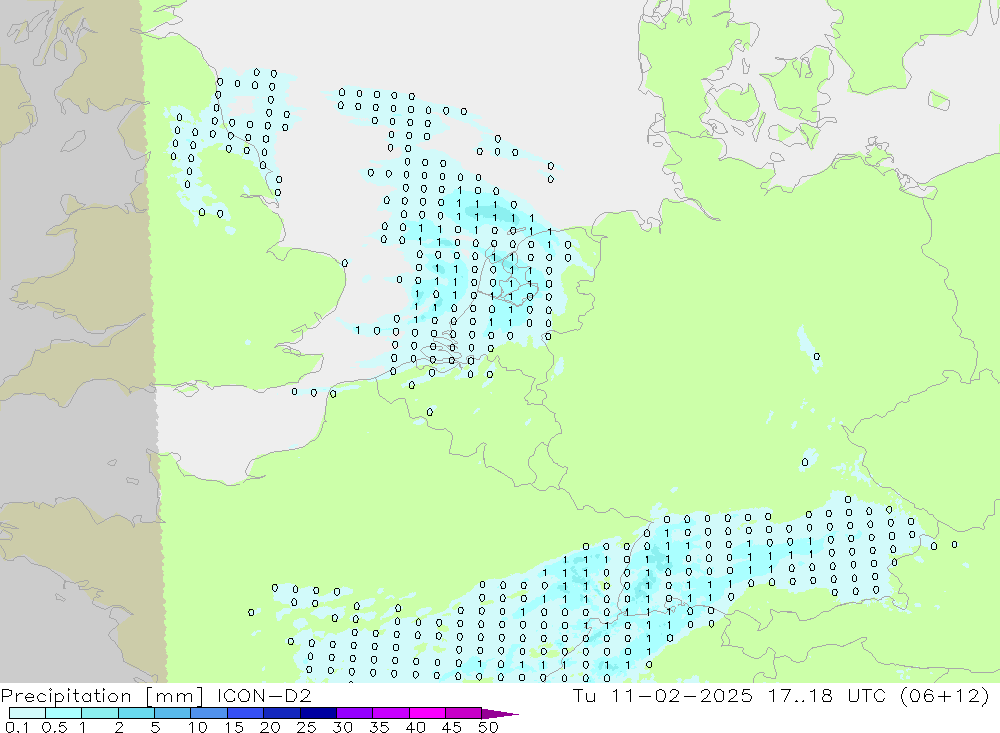Viewport: 1000px width, 733px height.
Task: Click the 15–20 mm legend color box
Action: [x=246, y=713]
